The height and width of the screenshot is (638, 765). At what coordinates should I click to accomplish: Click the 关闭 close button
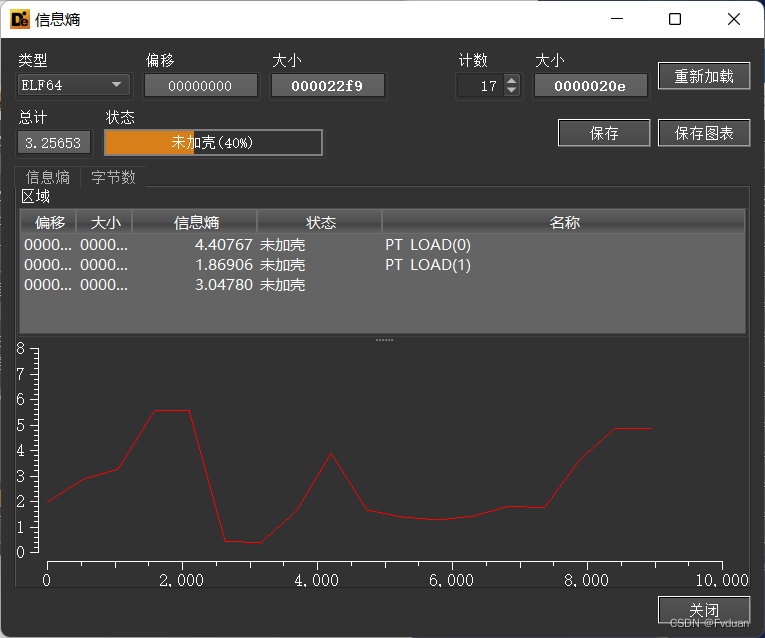(704, 610)
